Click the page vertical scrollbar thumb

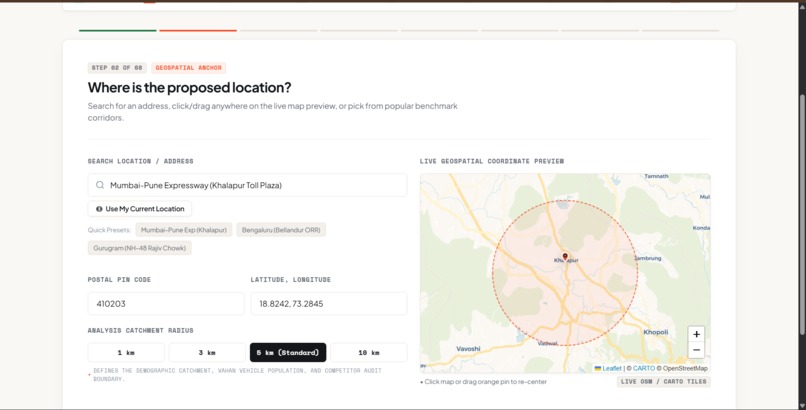point(802,214)
